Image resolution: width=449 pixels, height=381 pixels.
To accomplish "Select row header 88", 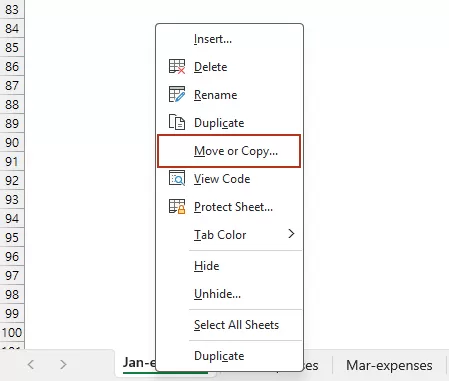I will click(12, 104).
